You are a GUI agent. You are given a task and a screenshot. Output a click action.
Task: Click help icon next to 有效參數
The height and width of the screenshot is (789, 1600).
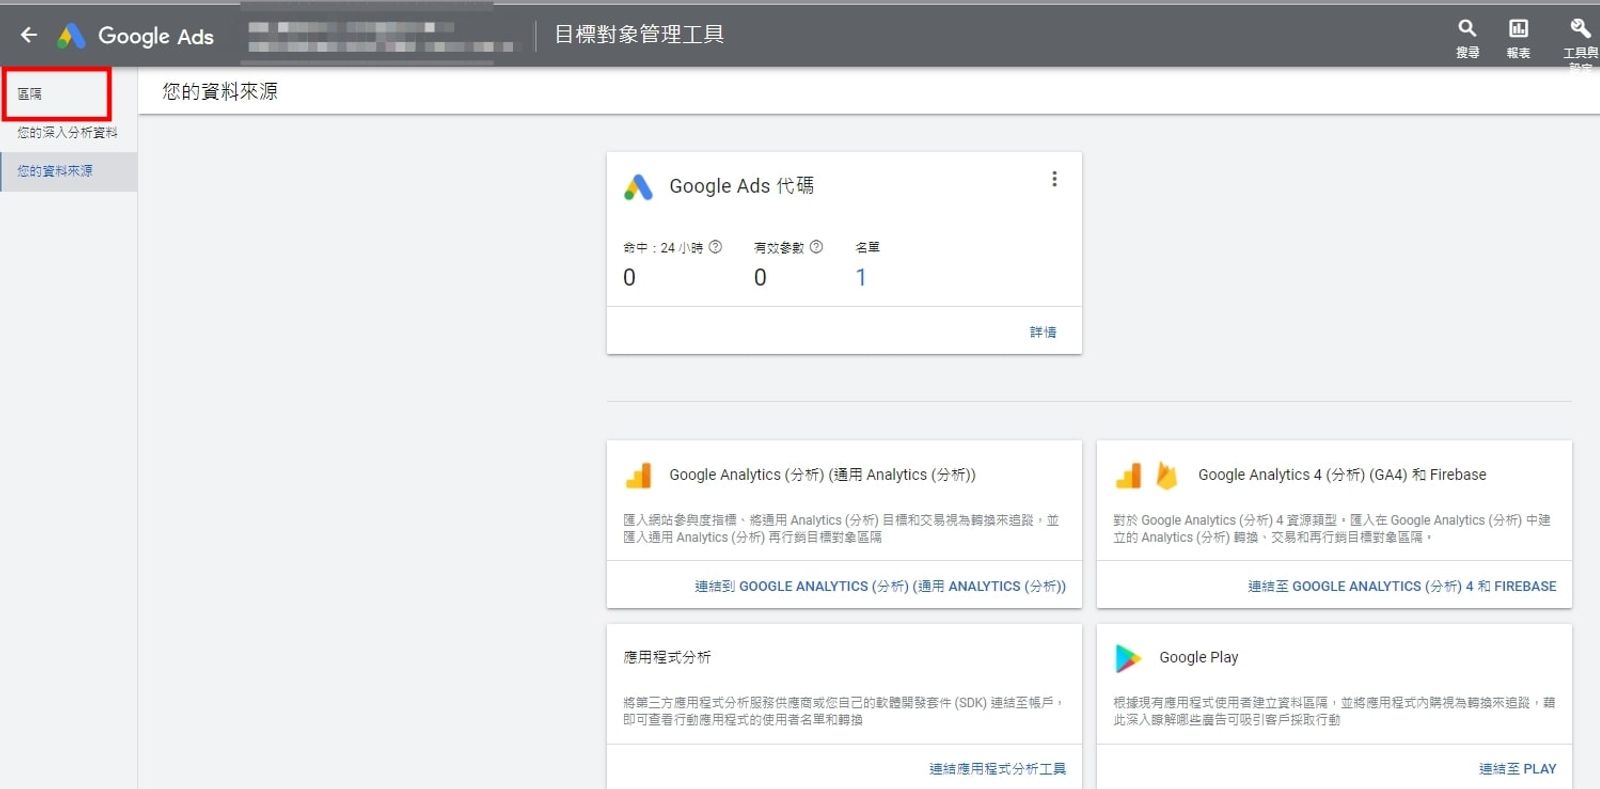click(816, 247)
